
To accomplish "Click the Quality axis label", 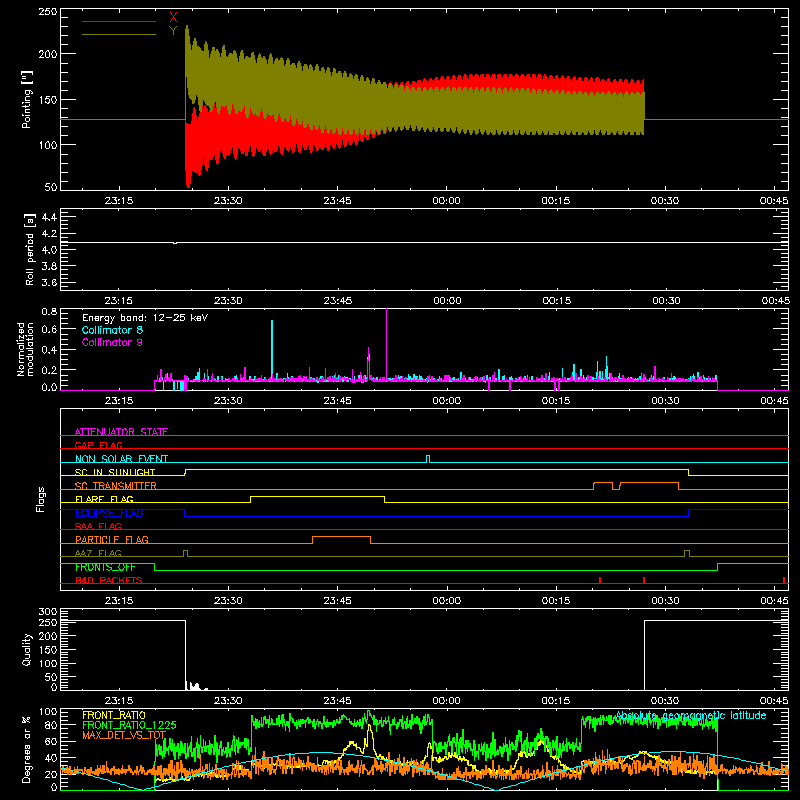I will [x=27, y=649].
